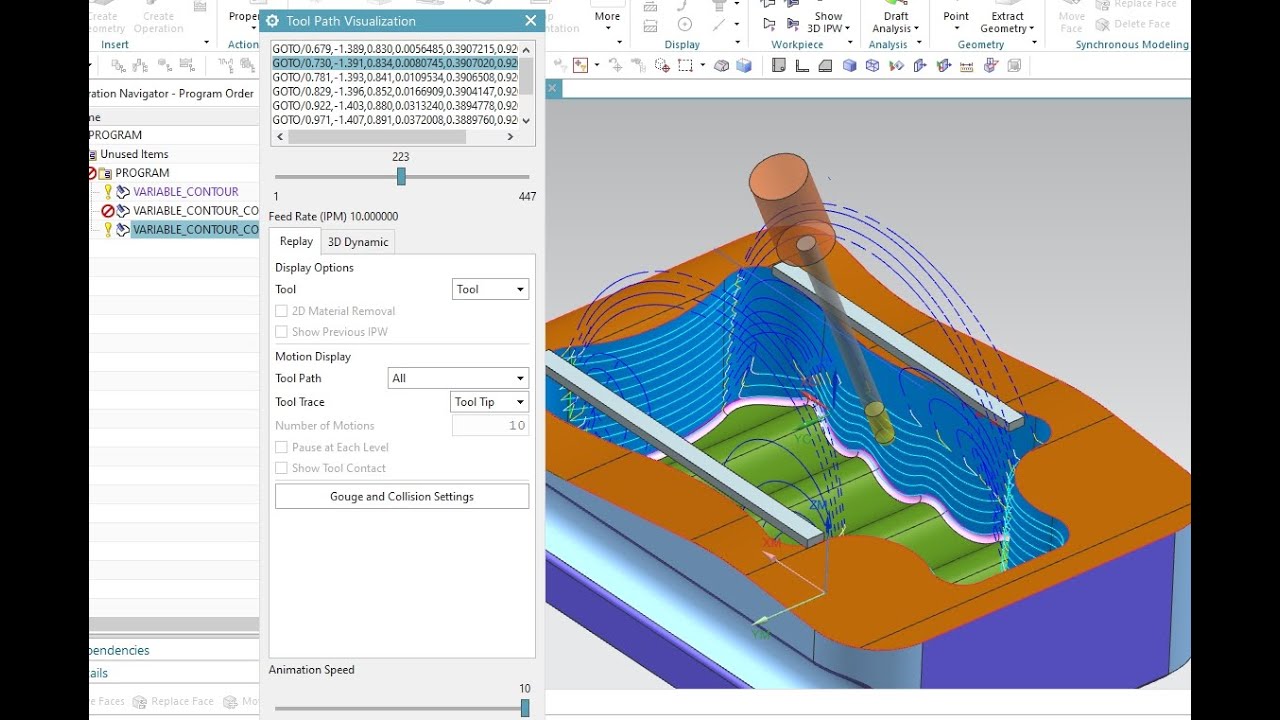This screenshot has width=1280, height=720.
Task: Click the GOTO list horizontal scroll-right arrow
Action: [x=511, y=137]
